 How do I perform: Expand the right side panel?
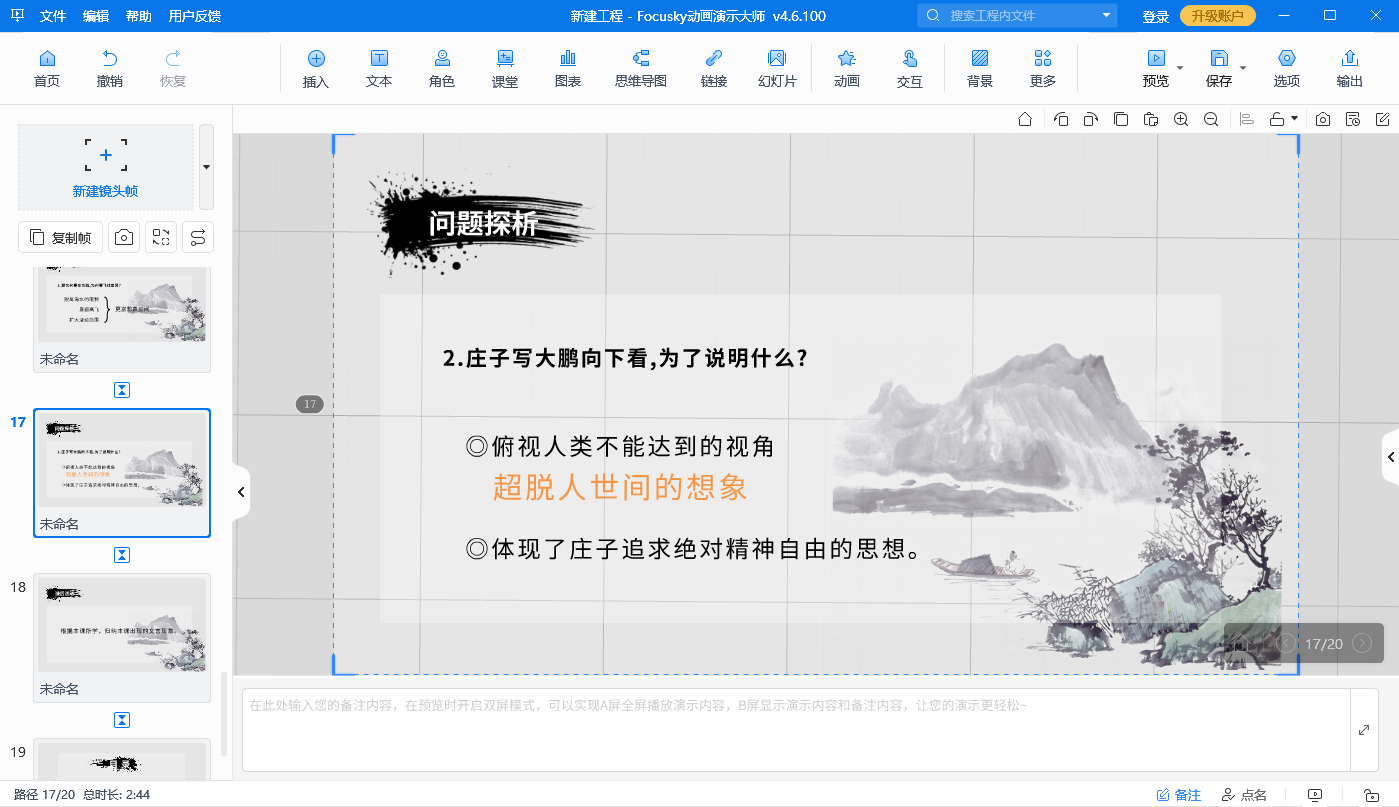pyautogui.click(x=1390, y=457)
